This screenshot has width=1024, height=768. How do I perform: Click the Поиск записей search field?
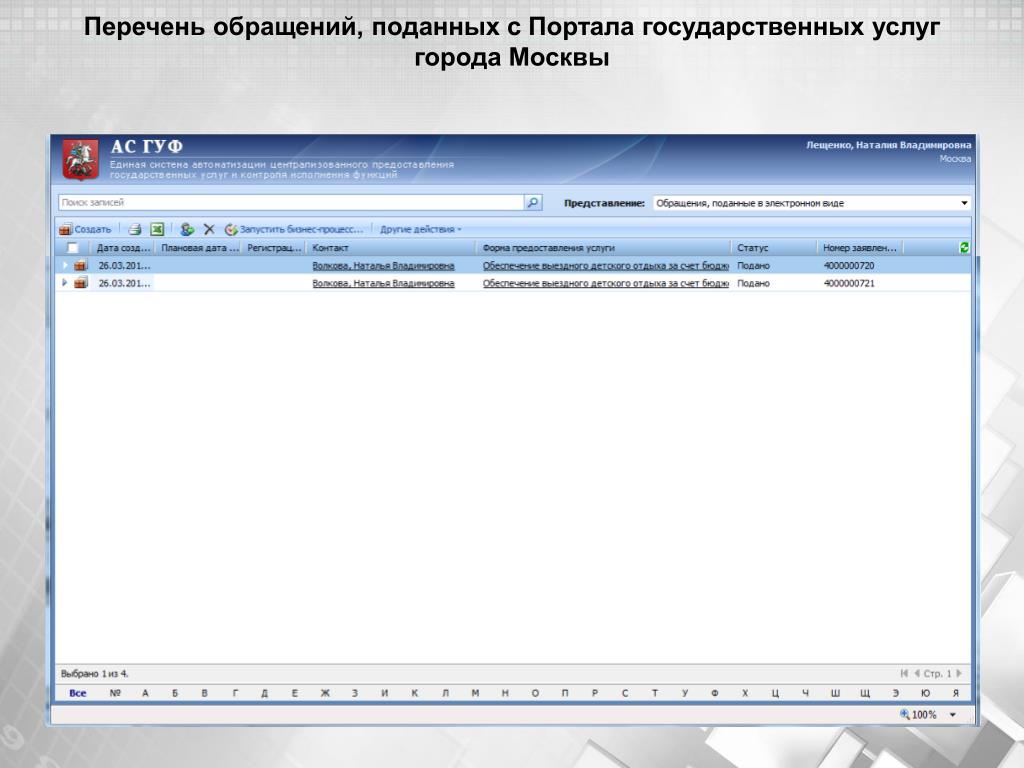coord(291,202)
